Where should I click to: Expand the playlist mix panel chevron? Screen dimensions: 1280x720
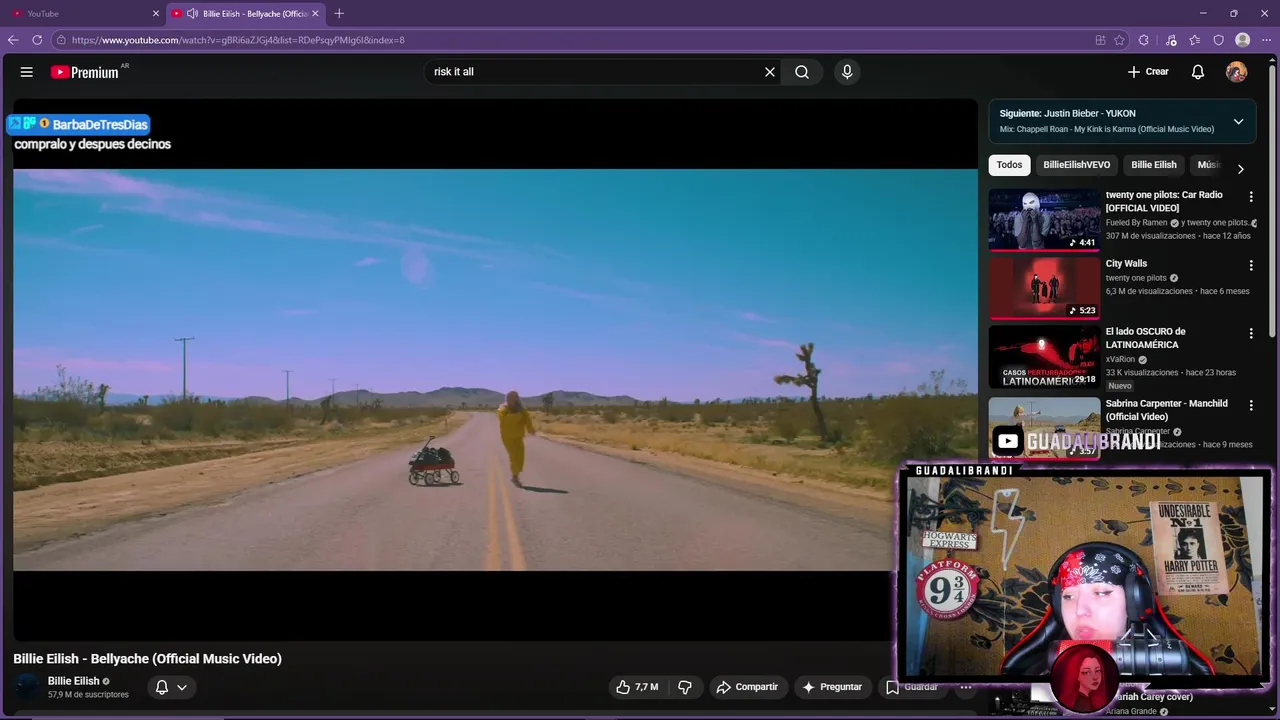coord(1238,121)
